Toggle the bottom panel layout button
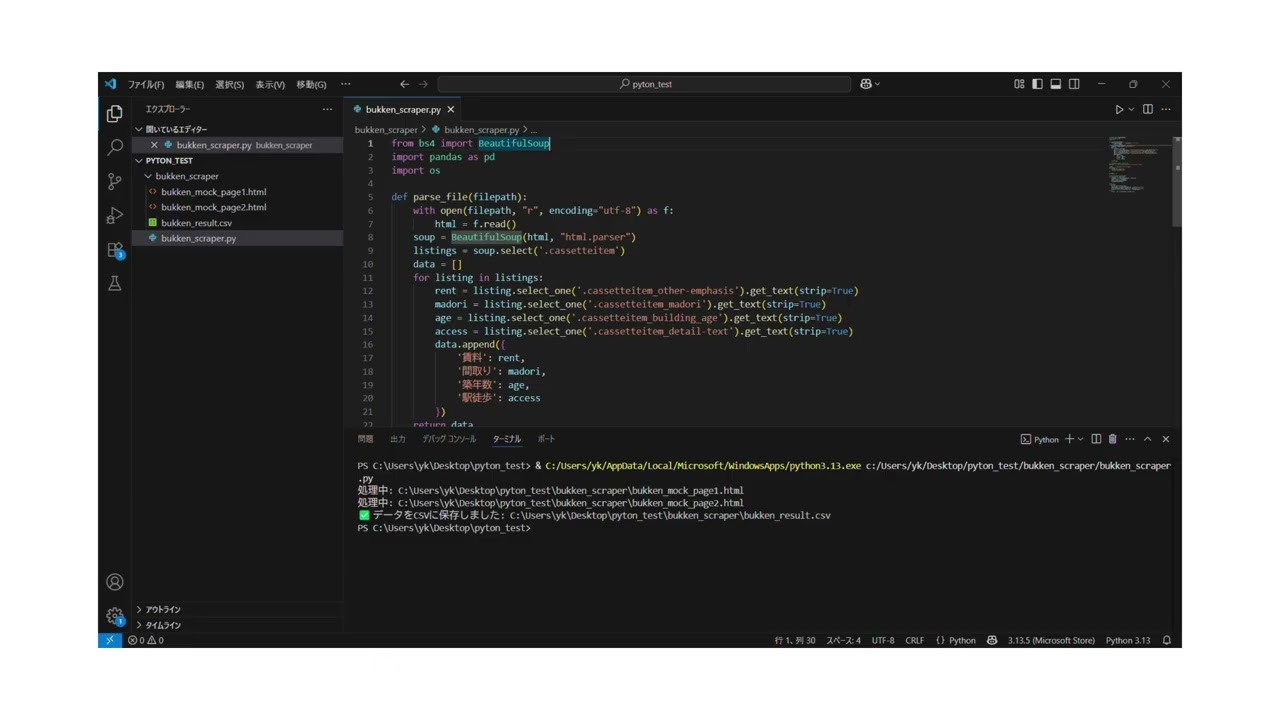1280x720 pixels. pos(1055,84)
